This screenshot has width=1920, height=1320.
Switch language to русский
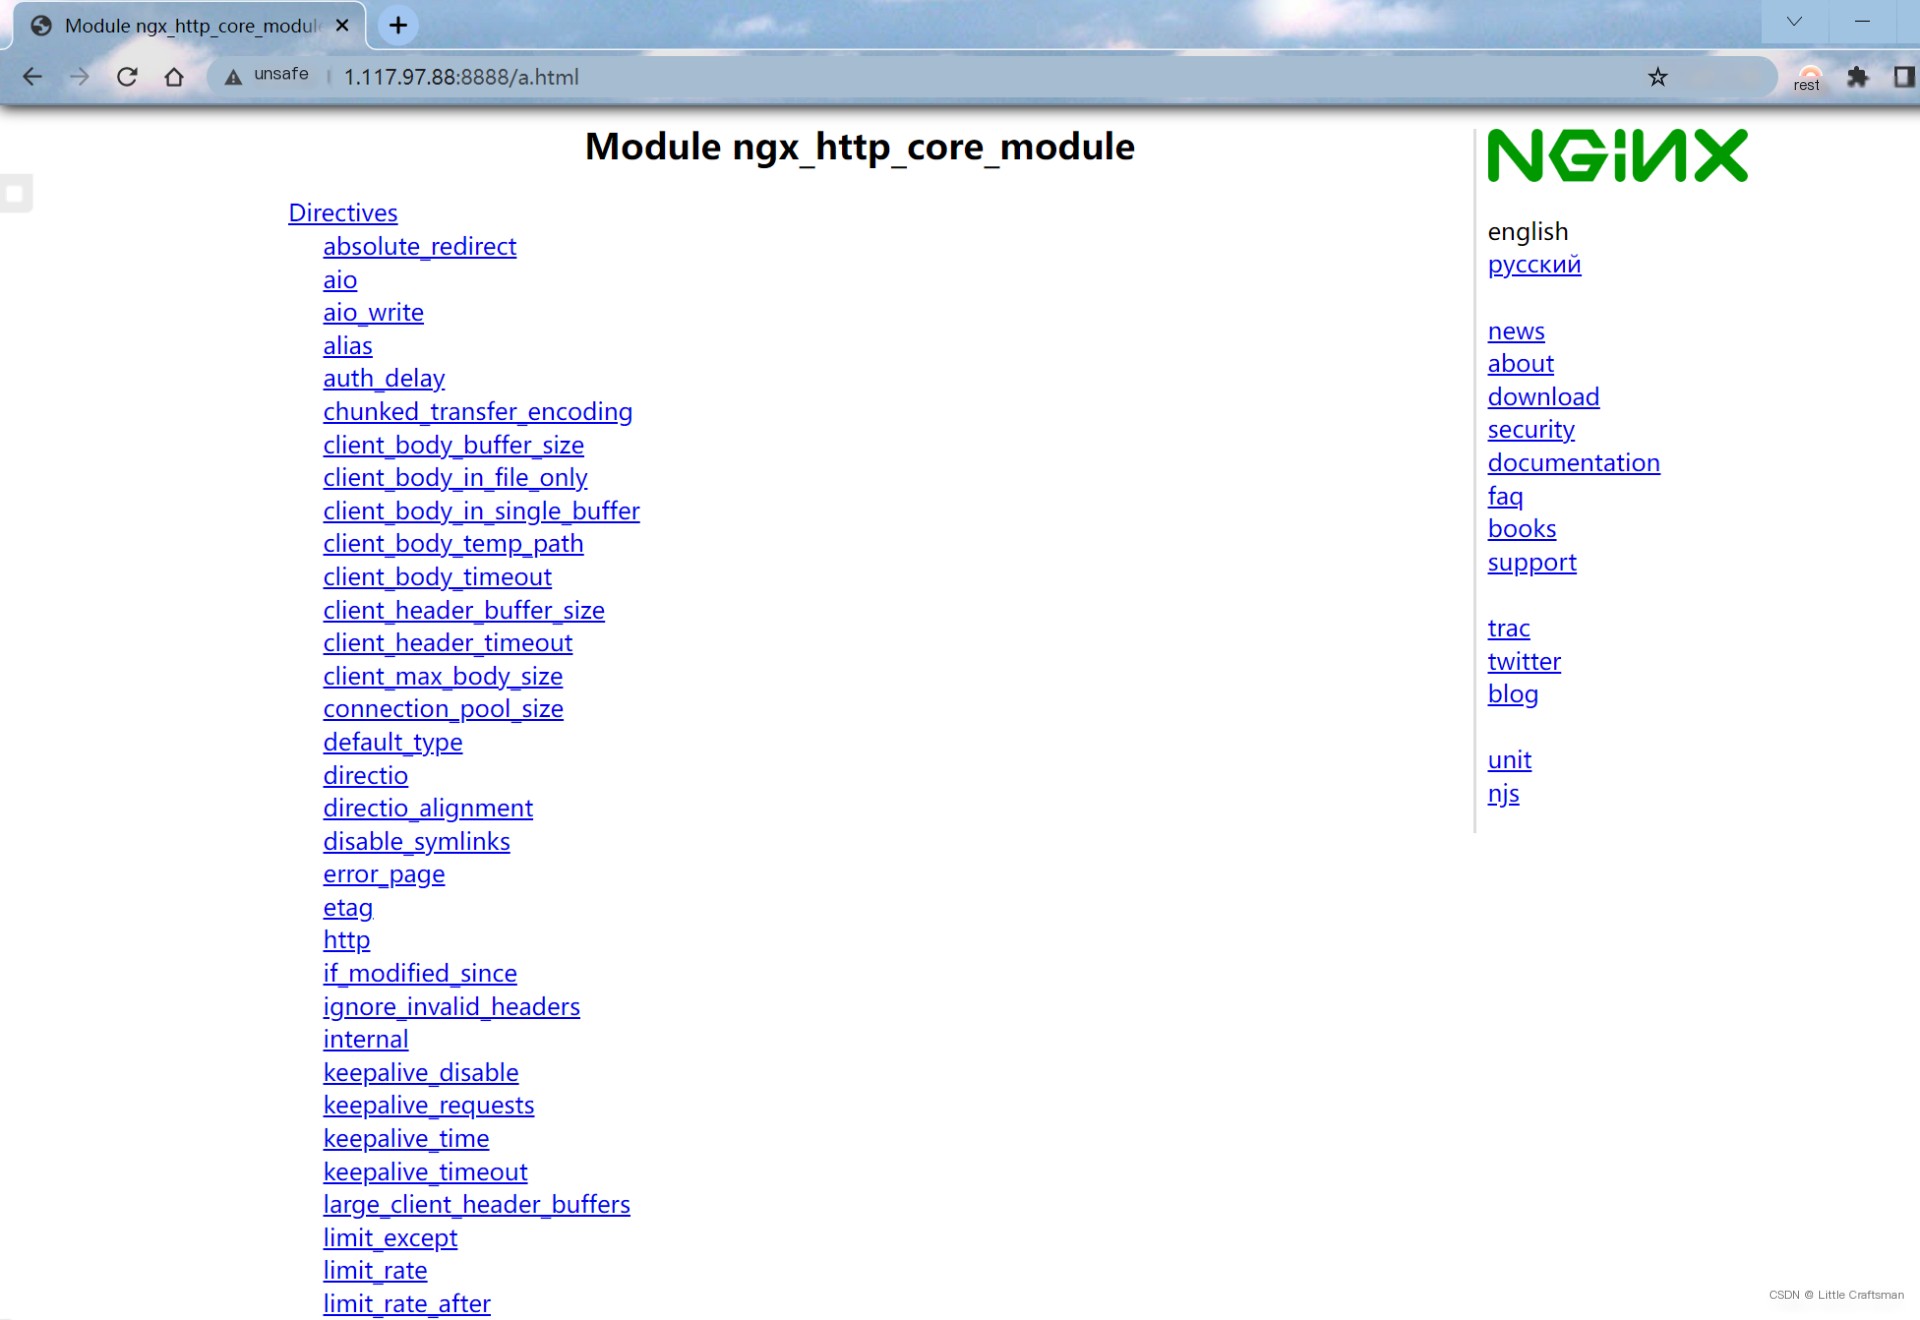[x=1533, y=265]
